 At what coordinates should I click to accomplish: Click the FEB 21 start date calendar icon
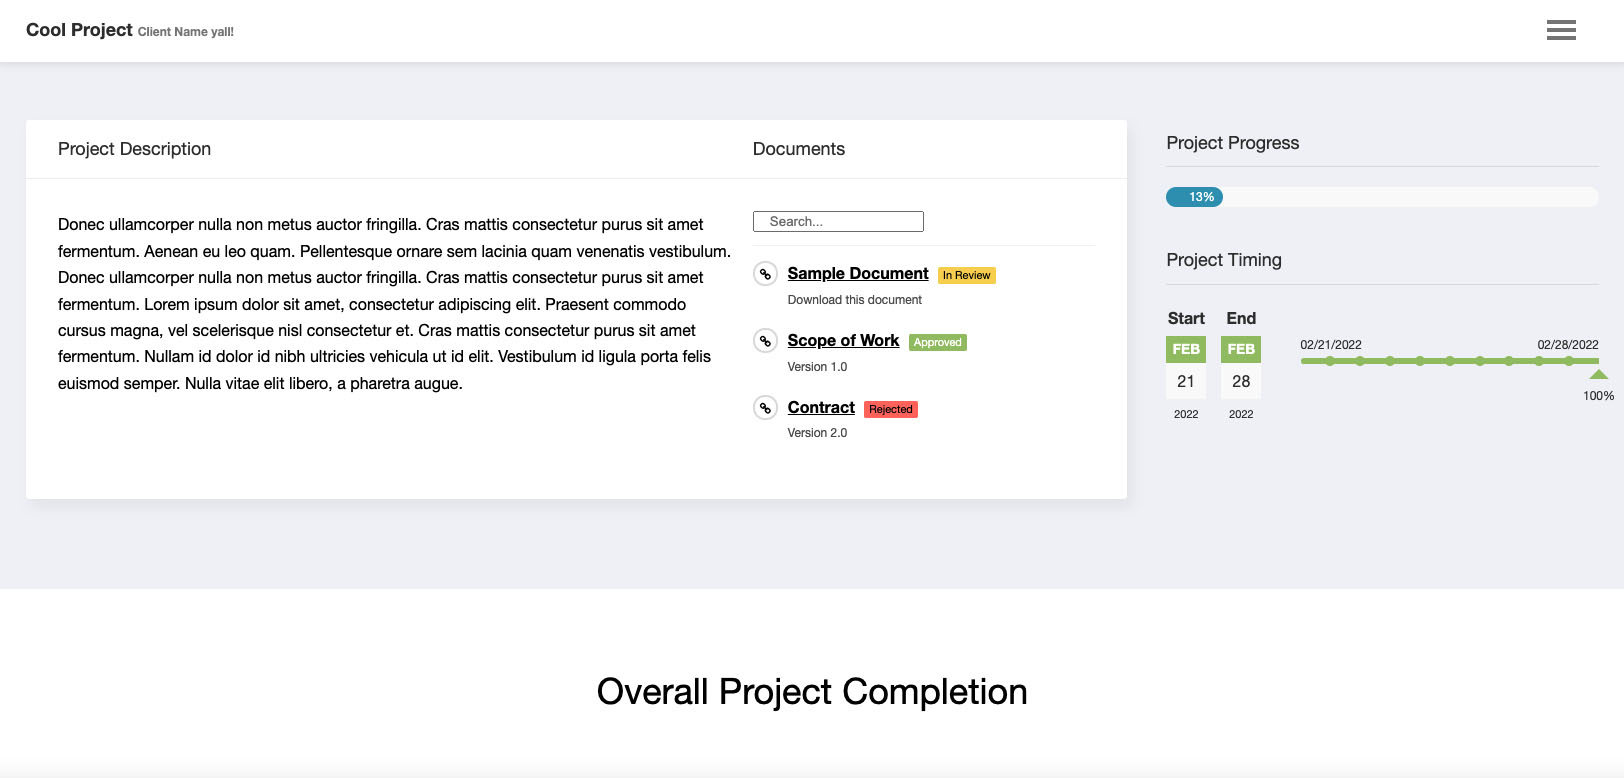[1186, 367]
